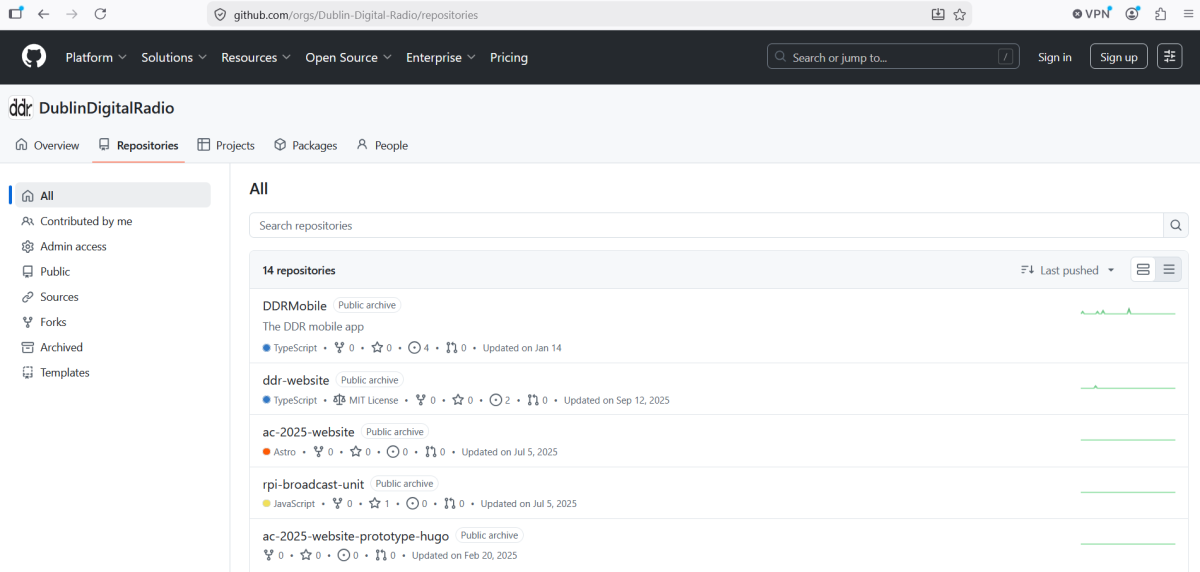Screen dimensions: 1200x572
Task: Switch to the compact list view icon
Action: click(x=1169, y=270)
